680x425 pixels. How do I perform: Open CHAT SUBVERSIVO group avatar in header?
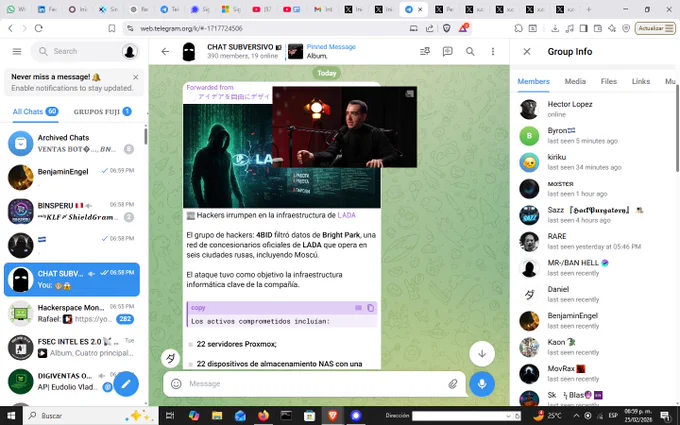[189, 52]
